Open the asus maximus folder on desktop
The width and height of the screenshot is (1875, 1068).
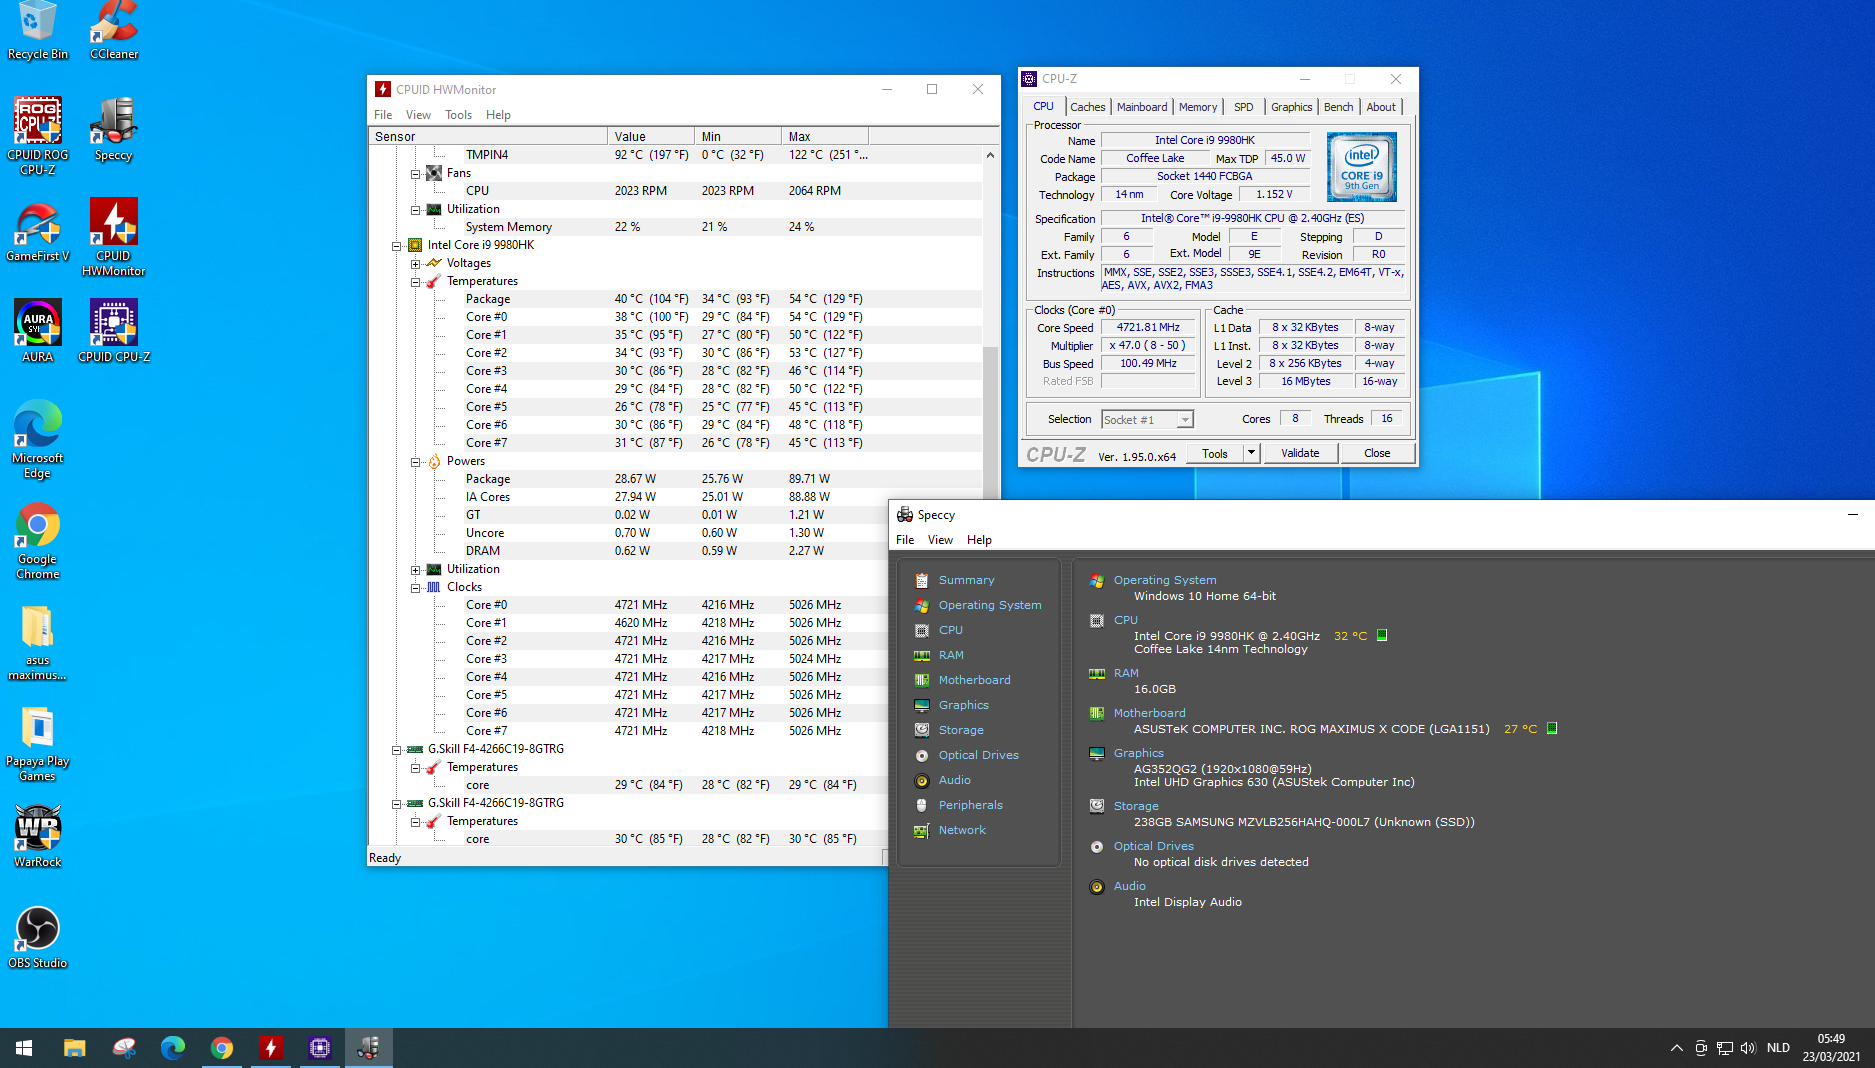click(x=38, y=642)
